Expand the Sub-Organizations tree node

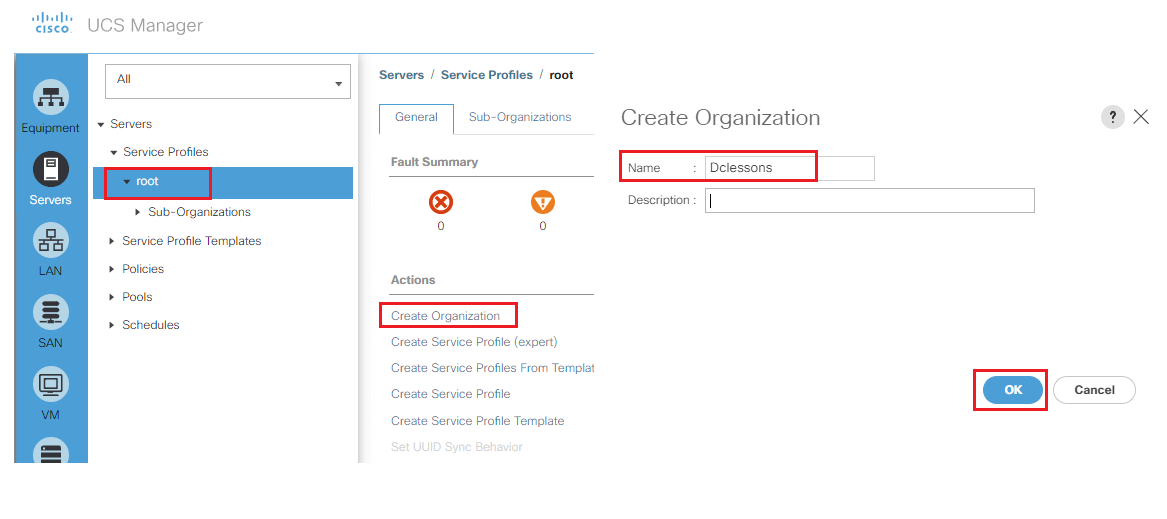(x=138, y=212)
